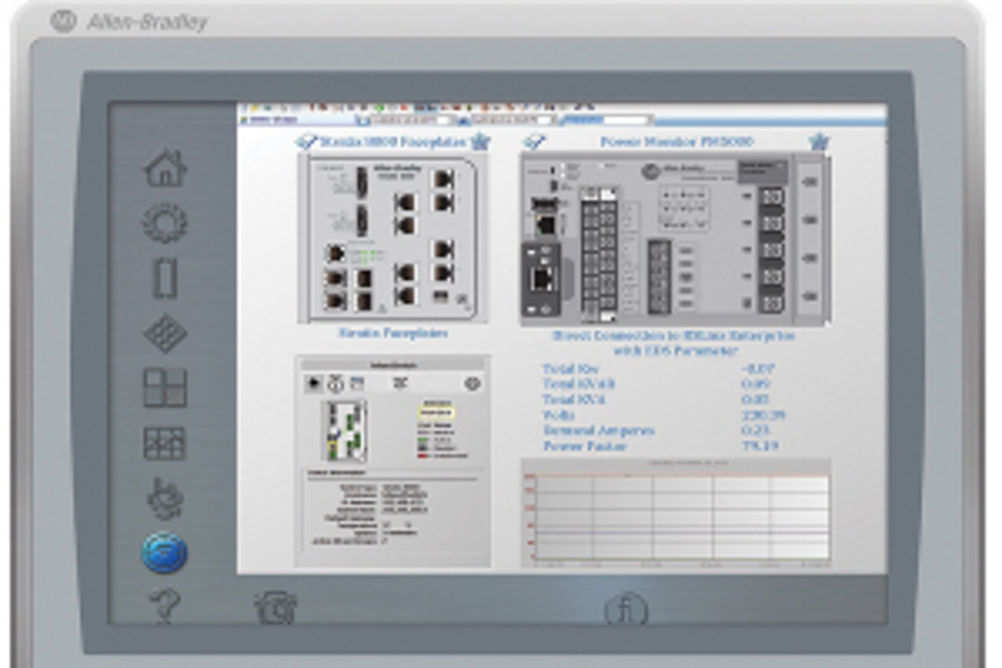
Task: Click icon left of Stratix 8000 Faceplates title
Action: [x=306, y=141]
